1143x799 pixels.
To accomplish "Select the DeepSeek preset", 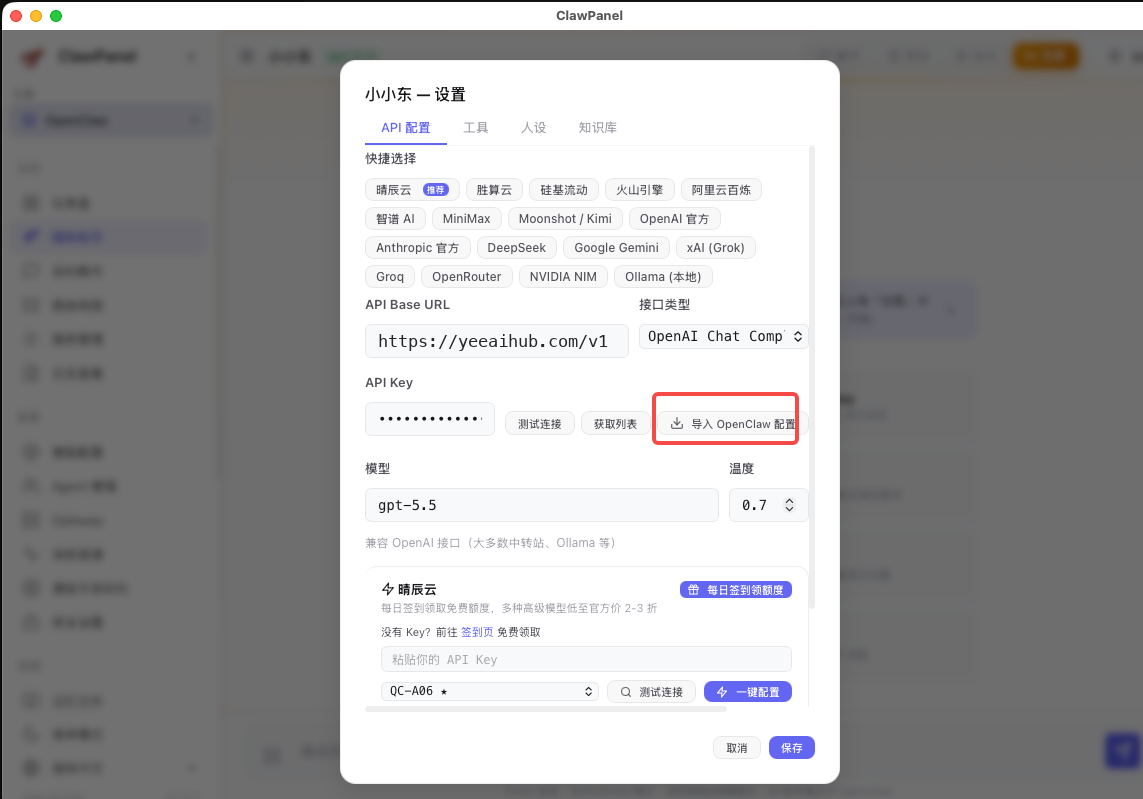I will [516, 248].
